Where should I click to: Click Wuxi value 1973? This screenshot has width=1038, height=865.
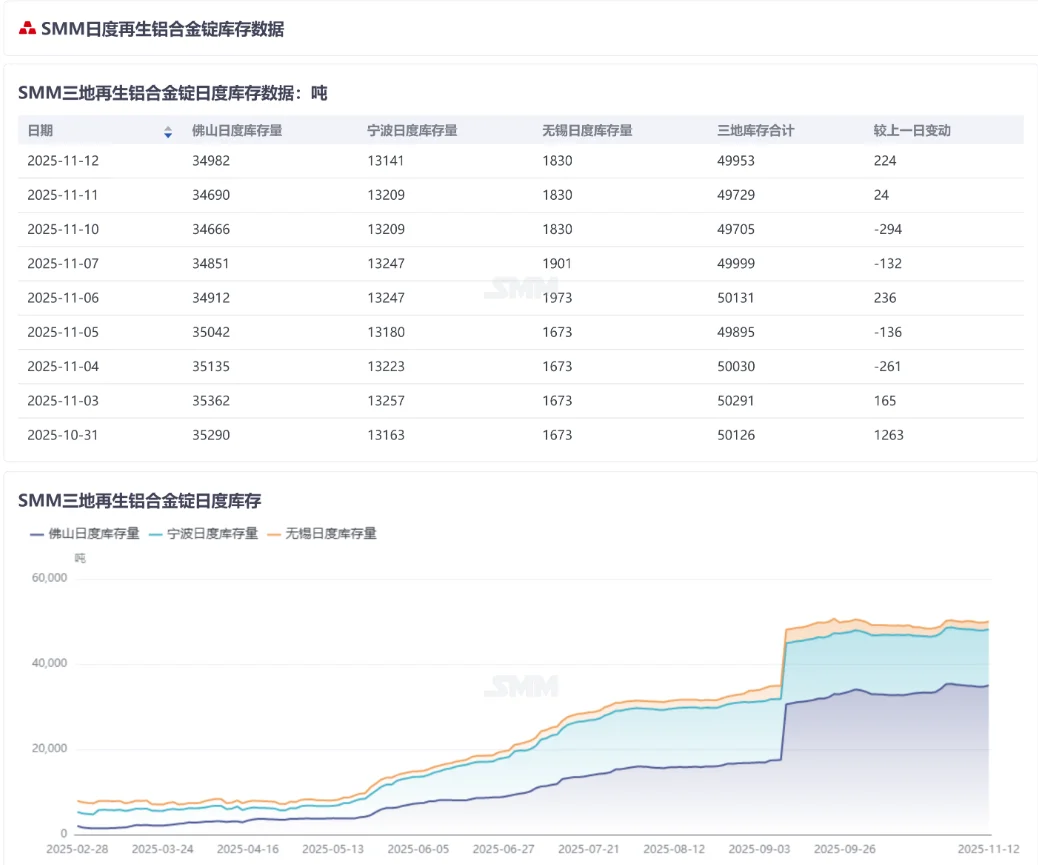pos(557,298)
